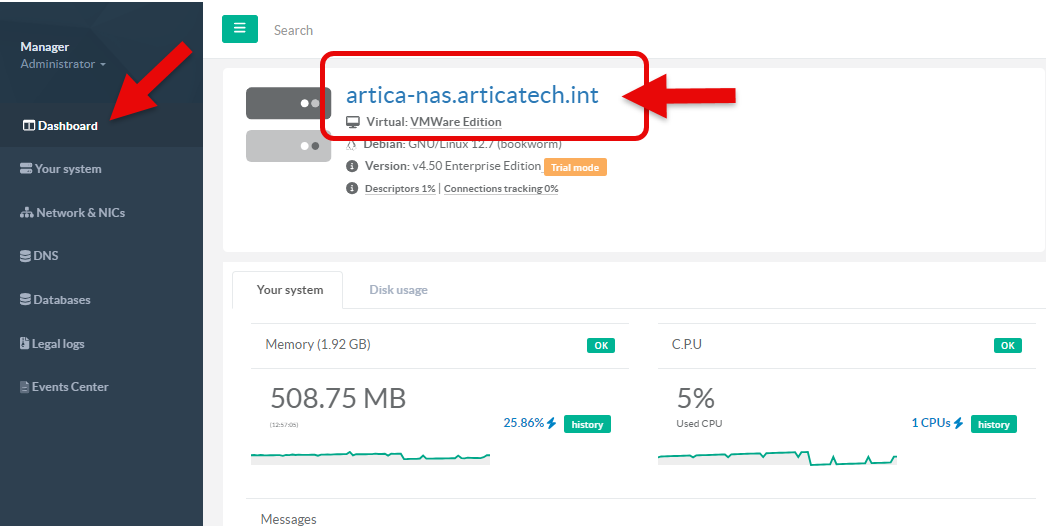Click the green hamburger menu button
This screenshot has width=1046, height=526.
pos(239,29)
